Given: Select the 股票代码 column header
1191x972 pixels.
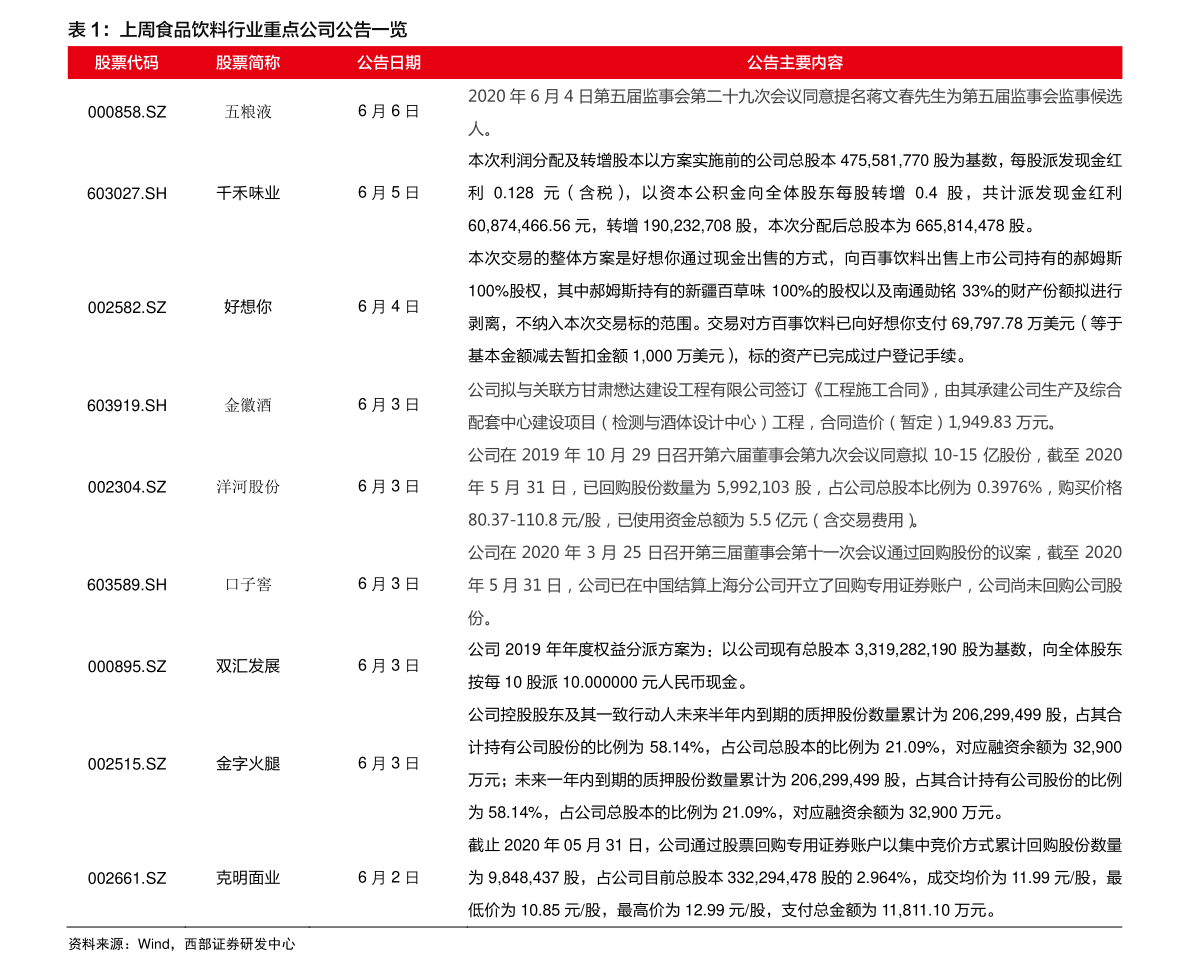Looking at the screenshot, I should tap(127, 63).
